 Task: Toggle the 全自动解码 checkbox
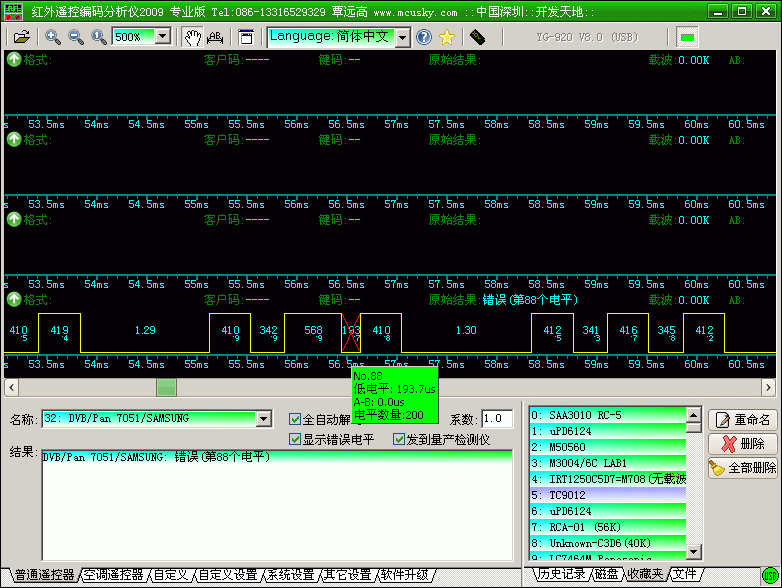(295, 419)
